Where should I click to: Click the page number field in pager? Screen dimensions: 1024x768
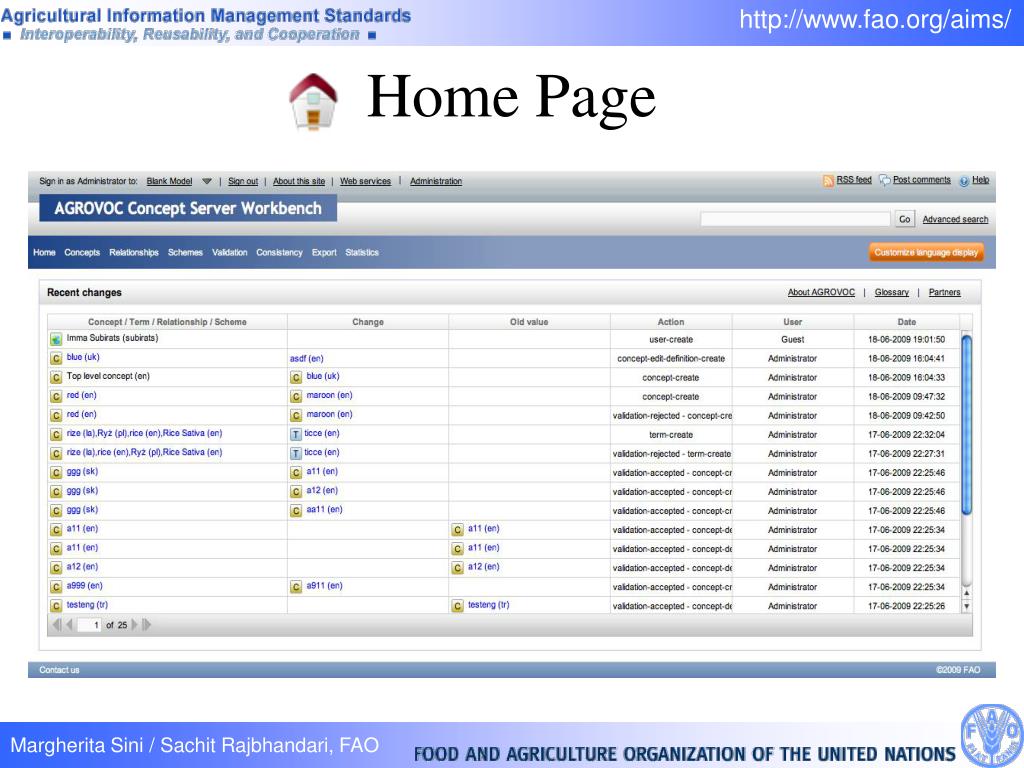tap(89, 625)
